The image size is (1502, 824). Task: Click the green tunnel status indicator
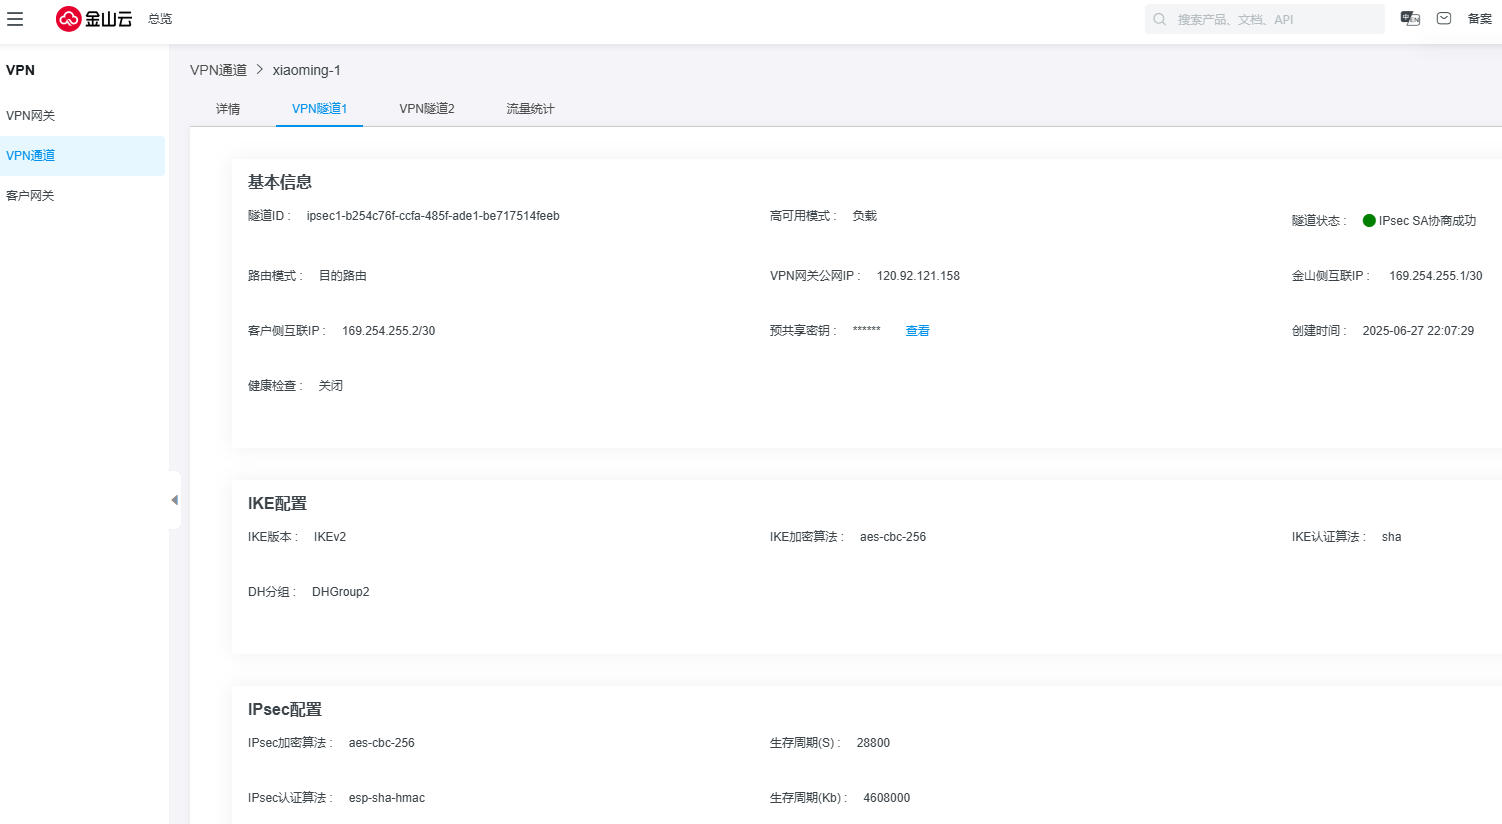pos(1369,221)
